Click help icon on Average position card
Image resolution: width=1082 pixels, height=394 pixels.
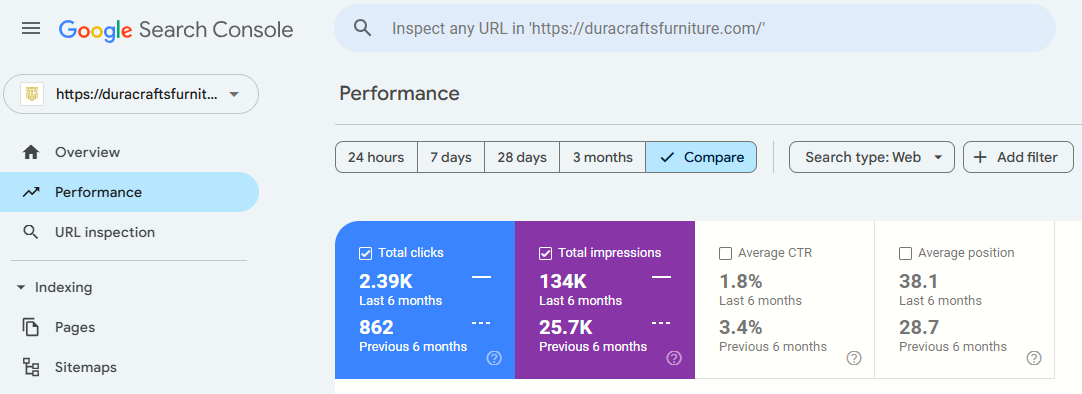coord(1034,357)
